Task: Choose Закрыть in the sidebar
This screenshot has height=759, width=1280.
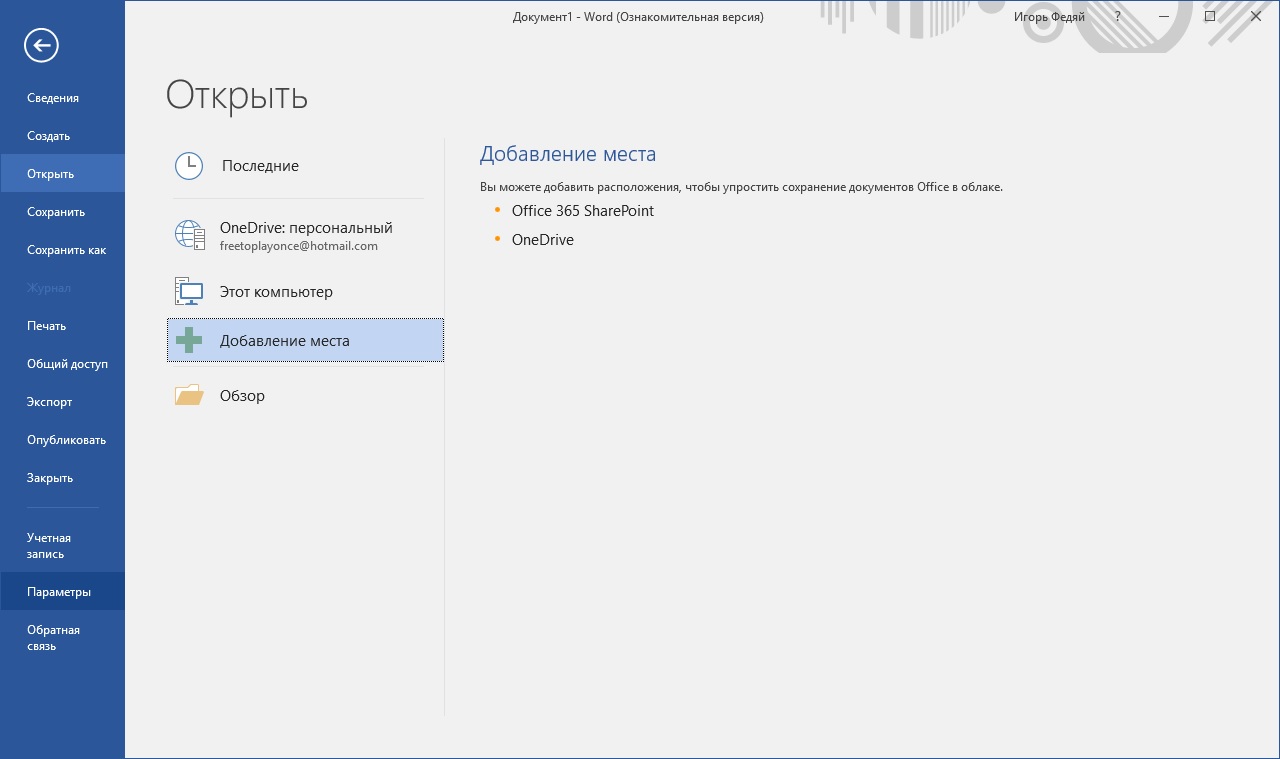Action: 62,478
